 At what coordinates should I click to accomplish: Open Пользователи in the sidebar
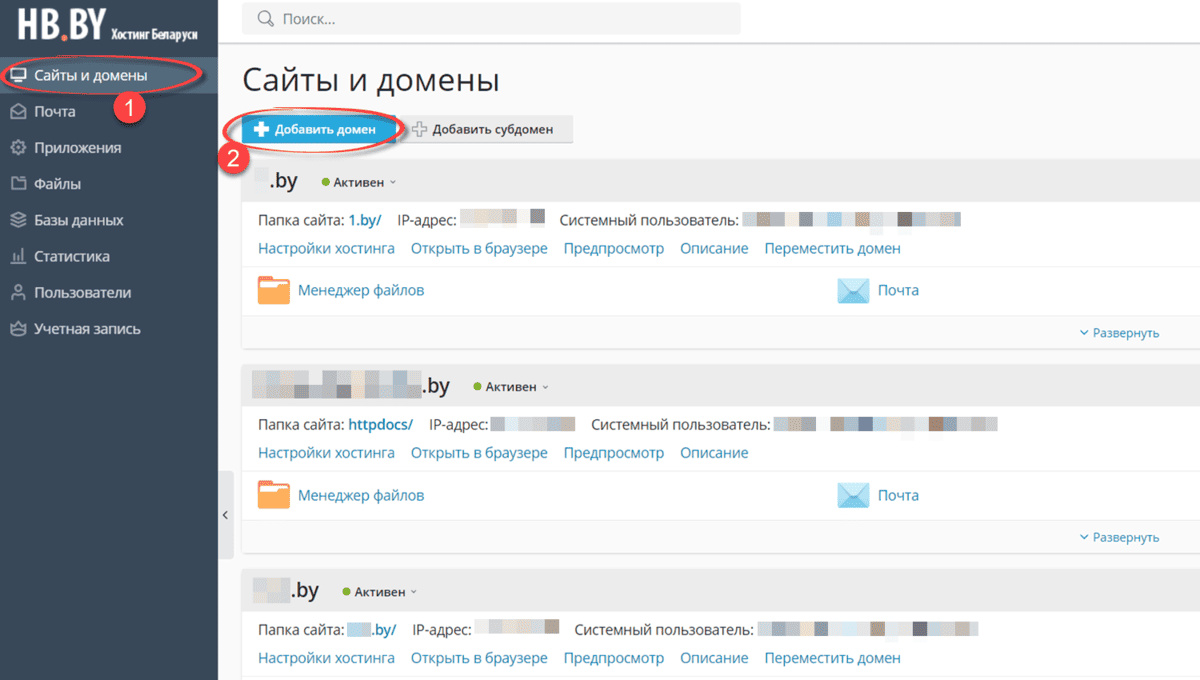pyautogui.click(x=109, y=292)
